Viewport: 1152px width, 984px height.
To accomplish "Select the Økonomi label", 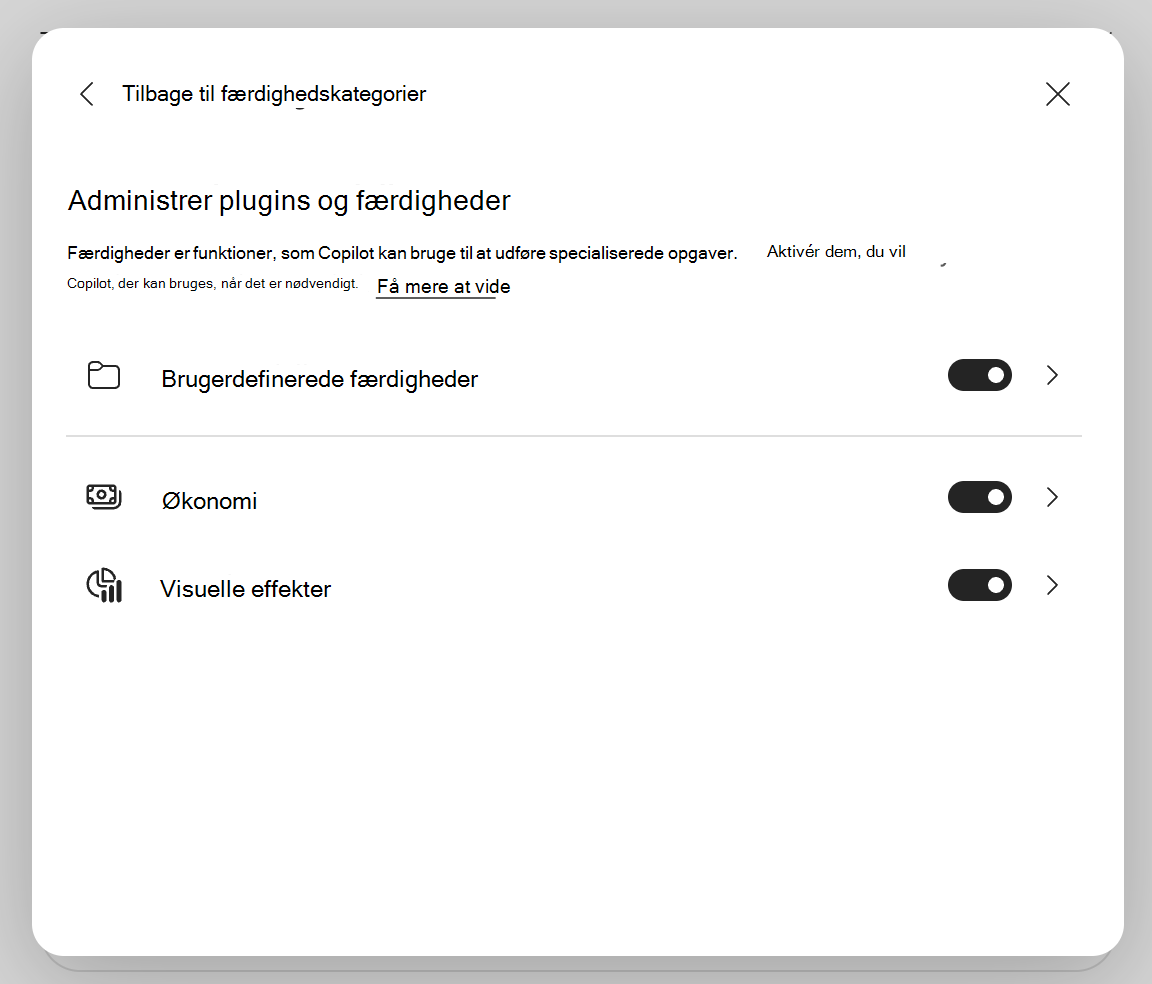I will (x=209, y=501).
